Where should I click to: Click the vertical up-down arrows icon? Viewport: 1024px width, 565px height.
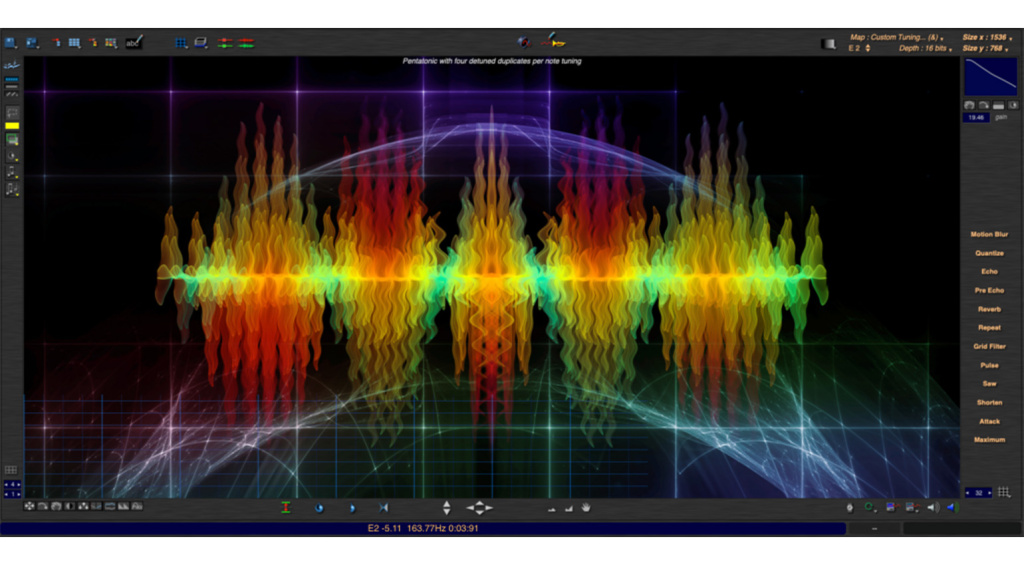pos(447,508)
